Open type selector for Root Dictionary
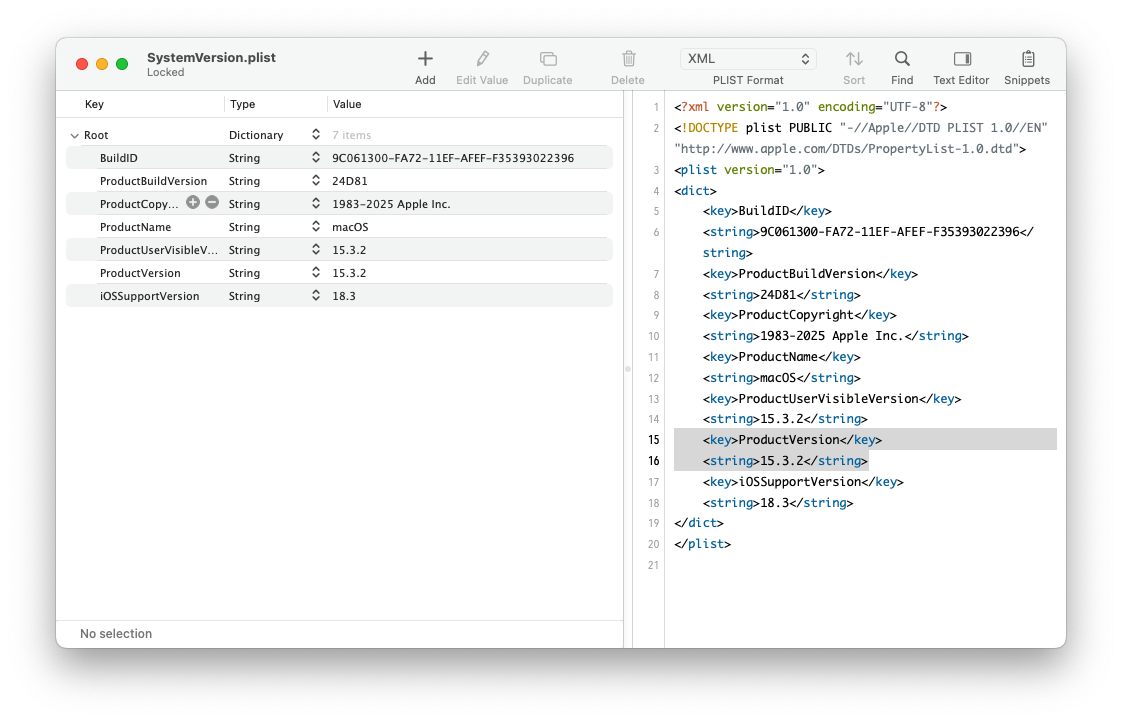The image size is (1122, 722). [x=316, y=135]
